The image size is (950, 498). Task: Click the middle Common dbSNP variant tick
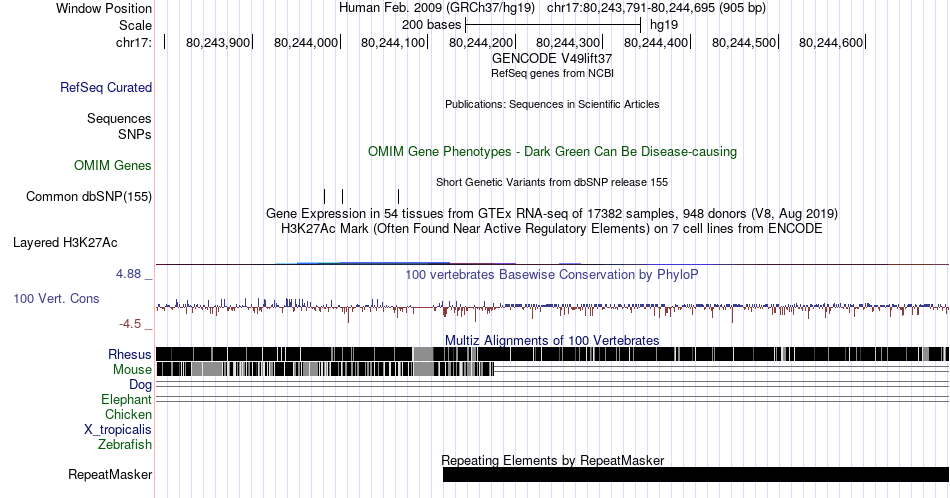pos(342,196)
